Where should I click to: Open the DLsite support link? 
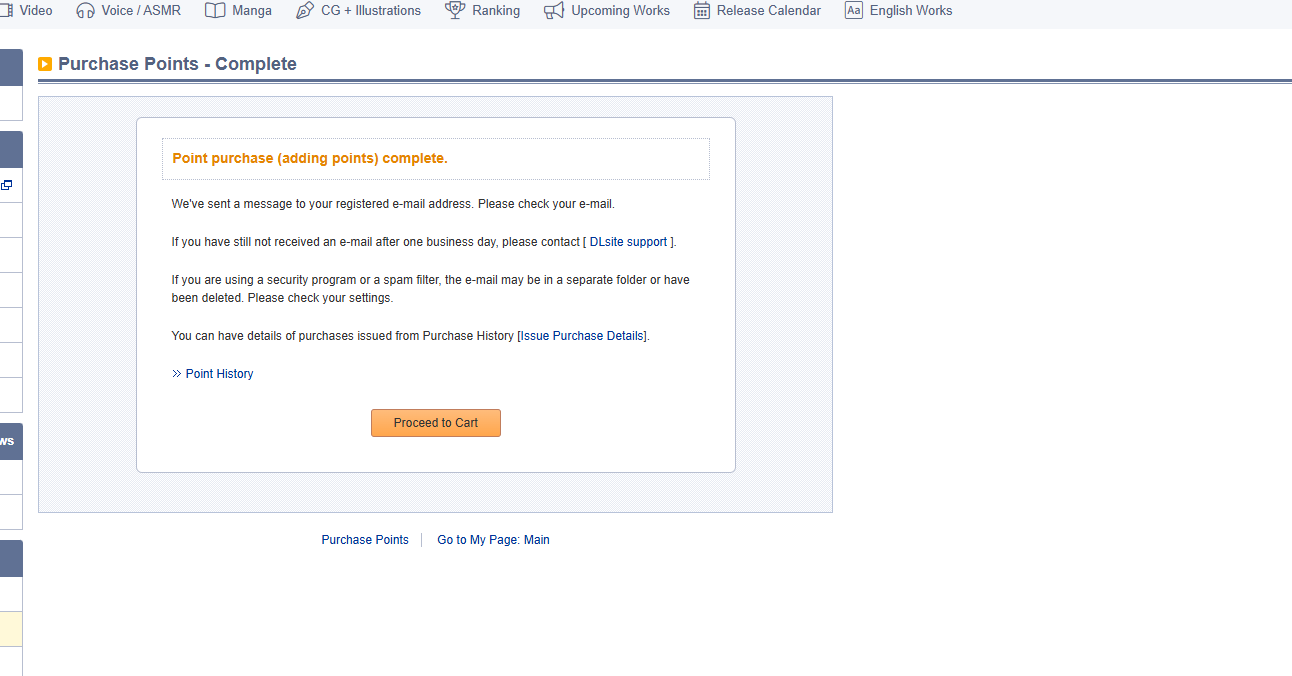(x=628, y=242)
